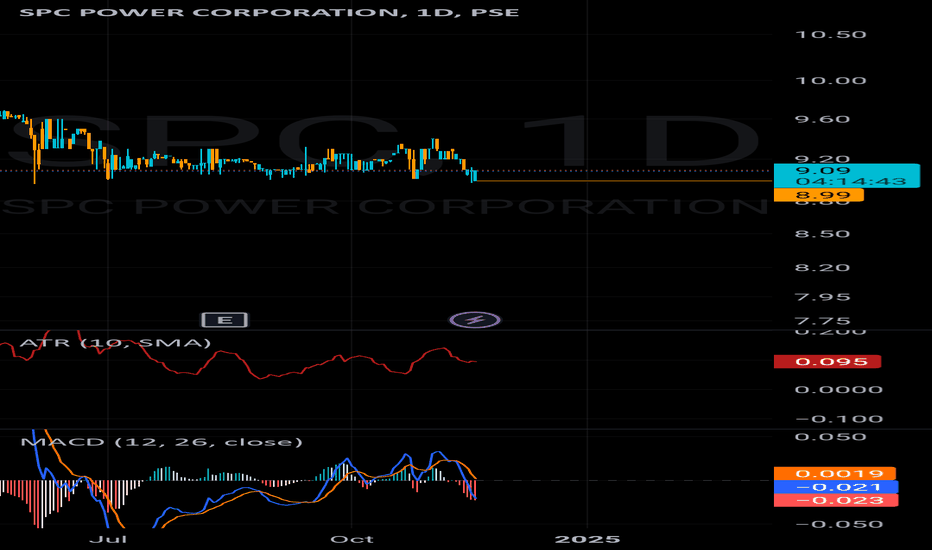Image resolution: width=932 pixels, height=550 pixels.
Task: Click the 0.0000 ATR scale label
Action: click(839, 390)
